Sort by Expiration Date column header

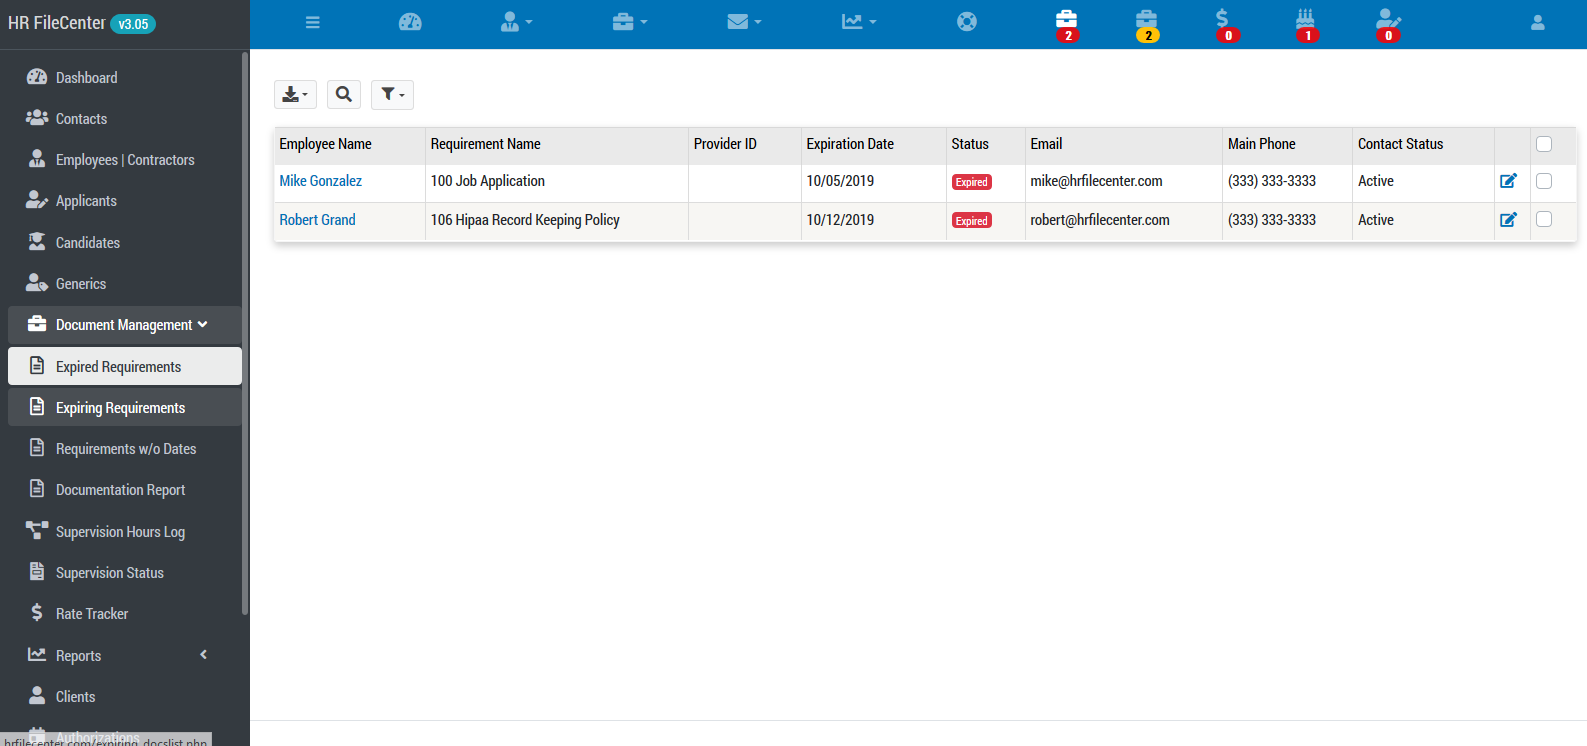tap(850, 144)
